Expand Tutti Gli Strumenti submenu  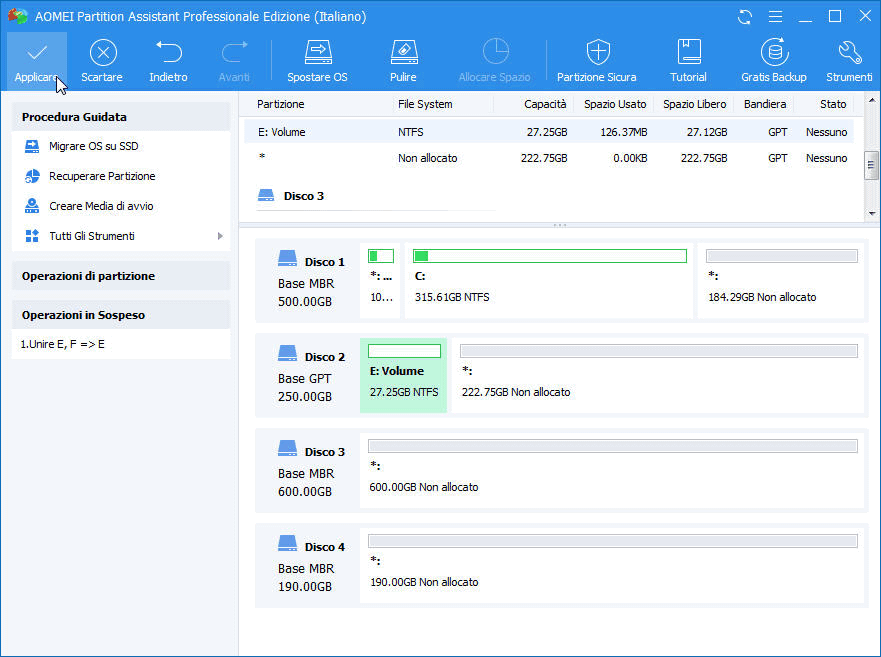point(220,236)
